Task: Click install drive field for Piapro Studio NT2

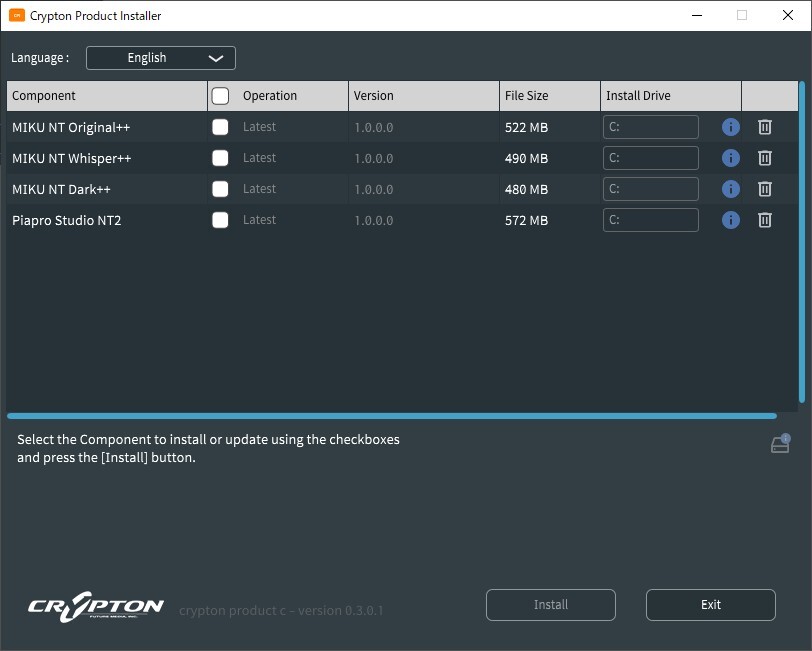Action: click(x=650, y=220)
